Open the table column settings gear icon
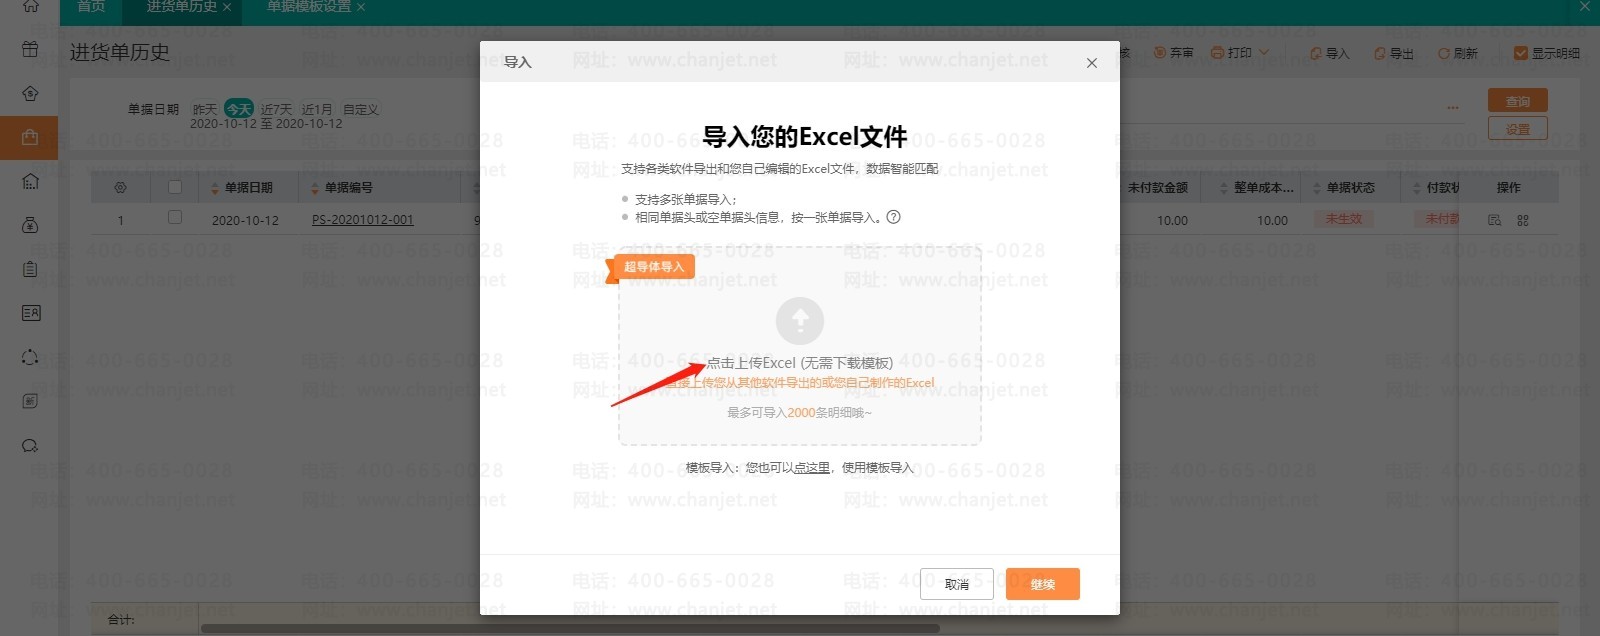 click(x=121, y=188)
